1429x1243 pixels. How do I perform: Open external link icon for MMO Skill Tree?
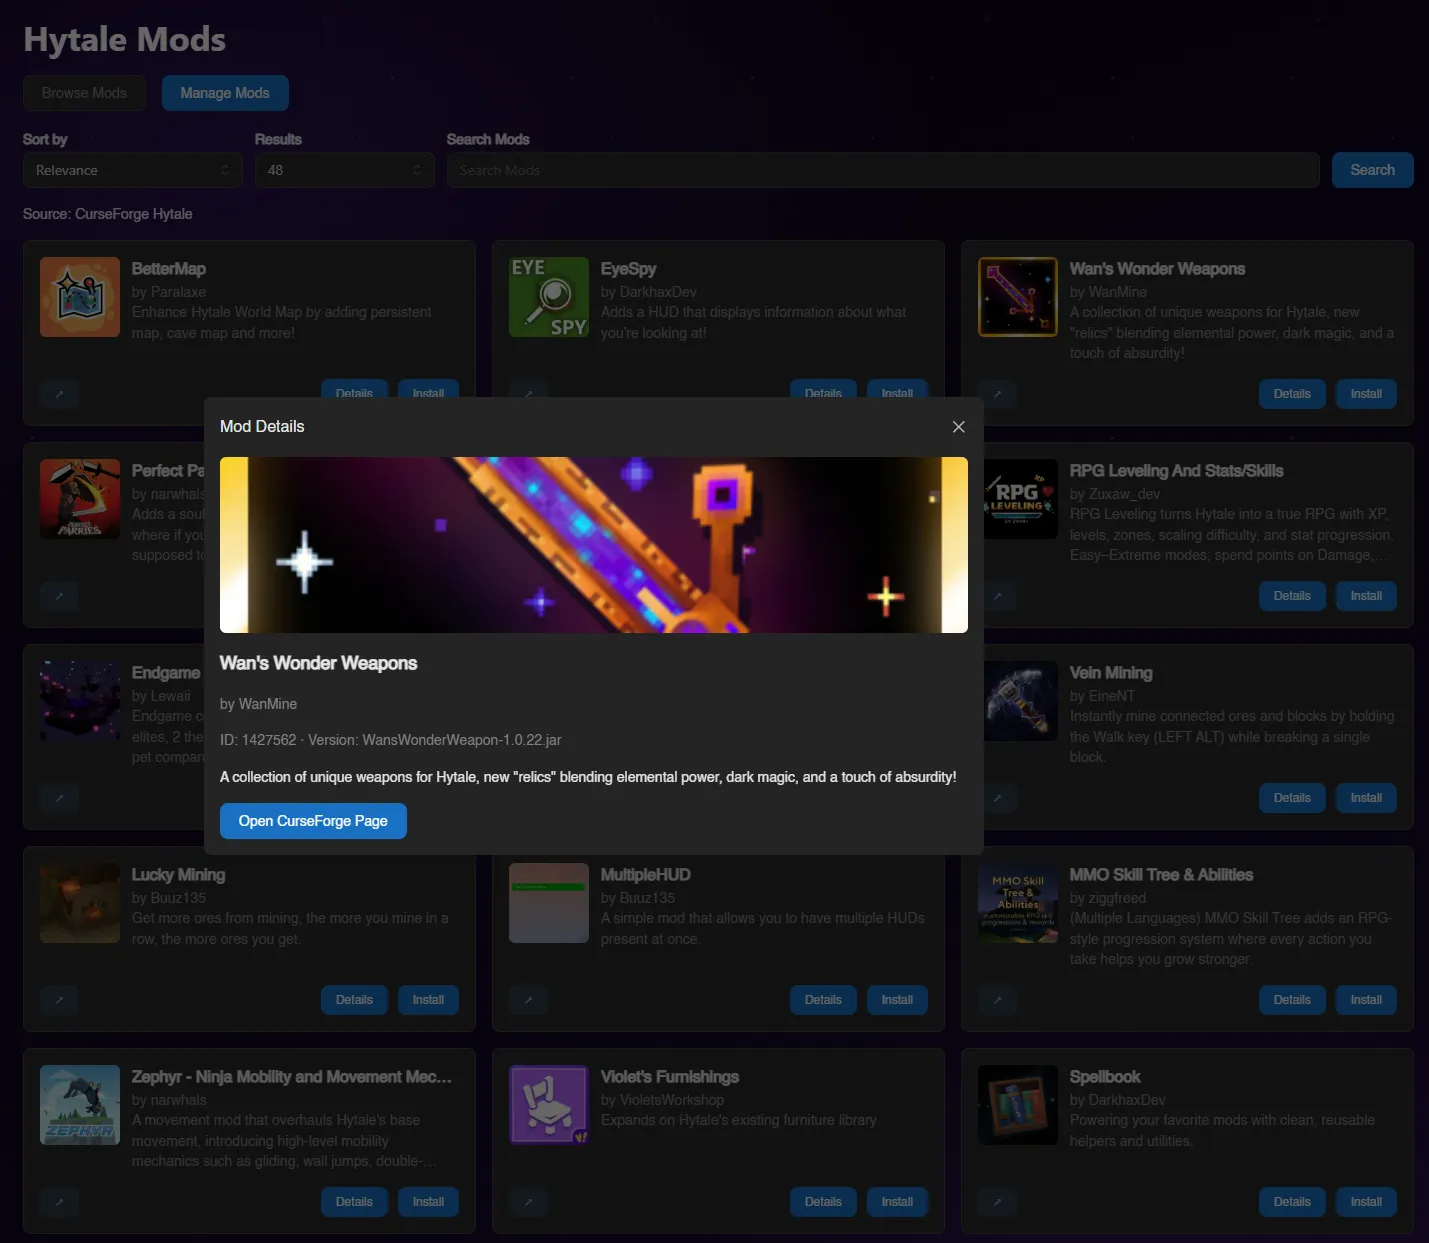(997, 1000)
